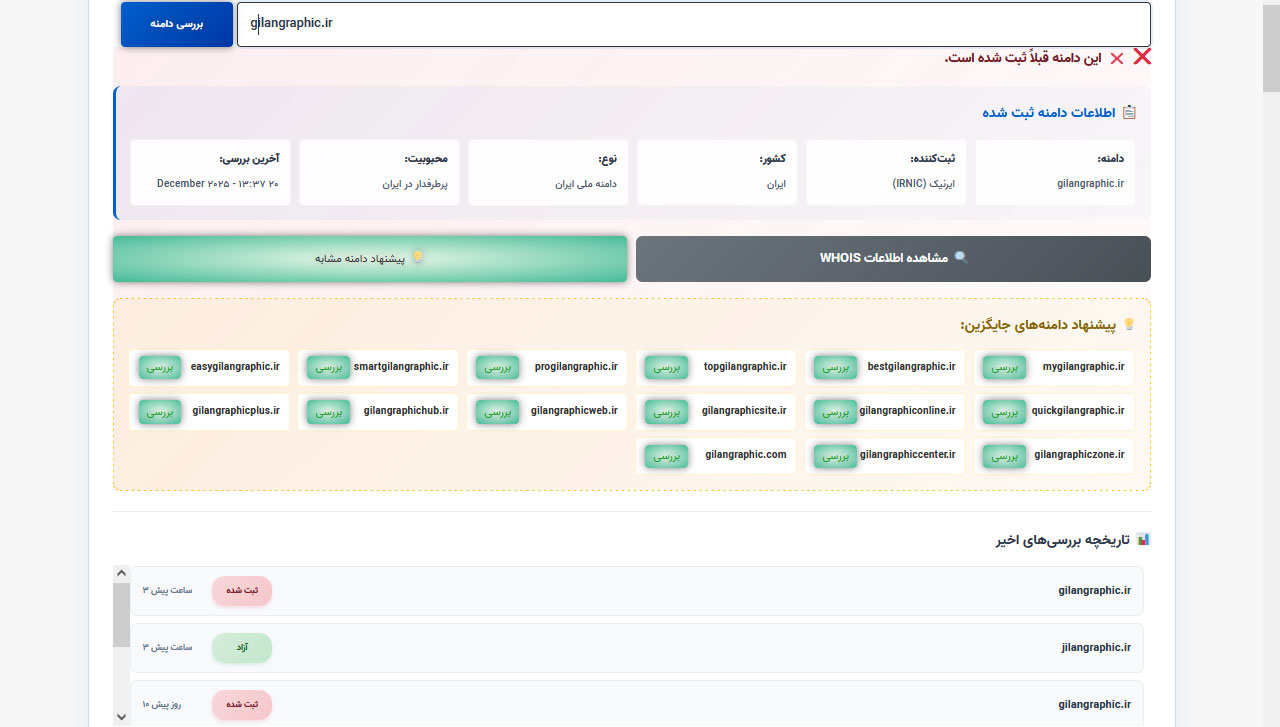Check availability of easygilangraphic.ir
This screenshot has height=727, width=1280.
(160, 368)
